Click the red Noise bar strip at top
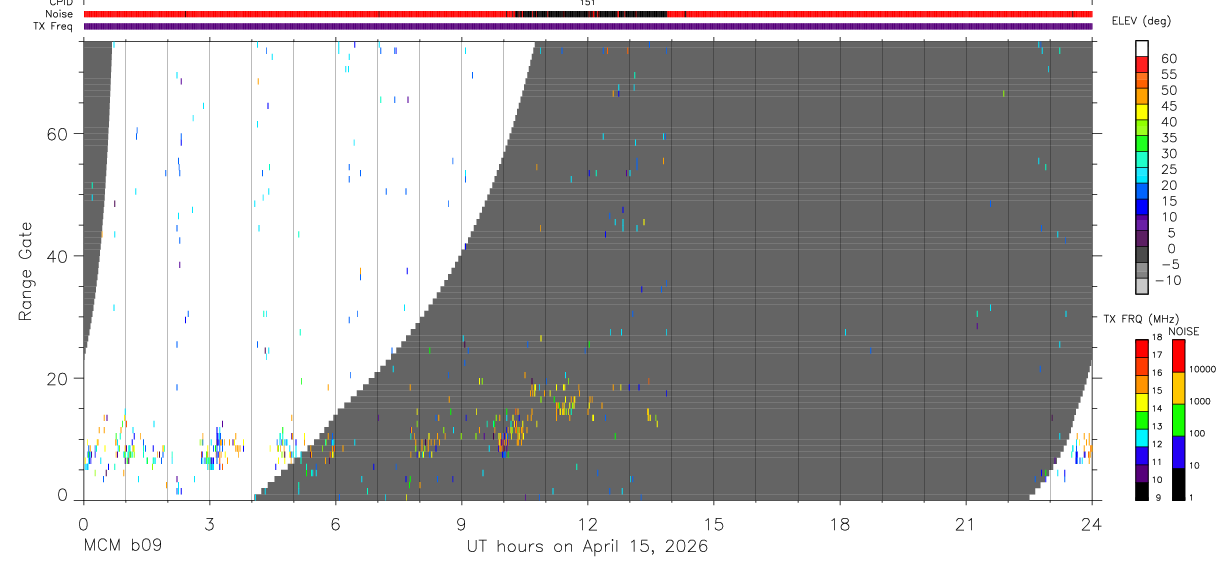 [588, 14]
